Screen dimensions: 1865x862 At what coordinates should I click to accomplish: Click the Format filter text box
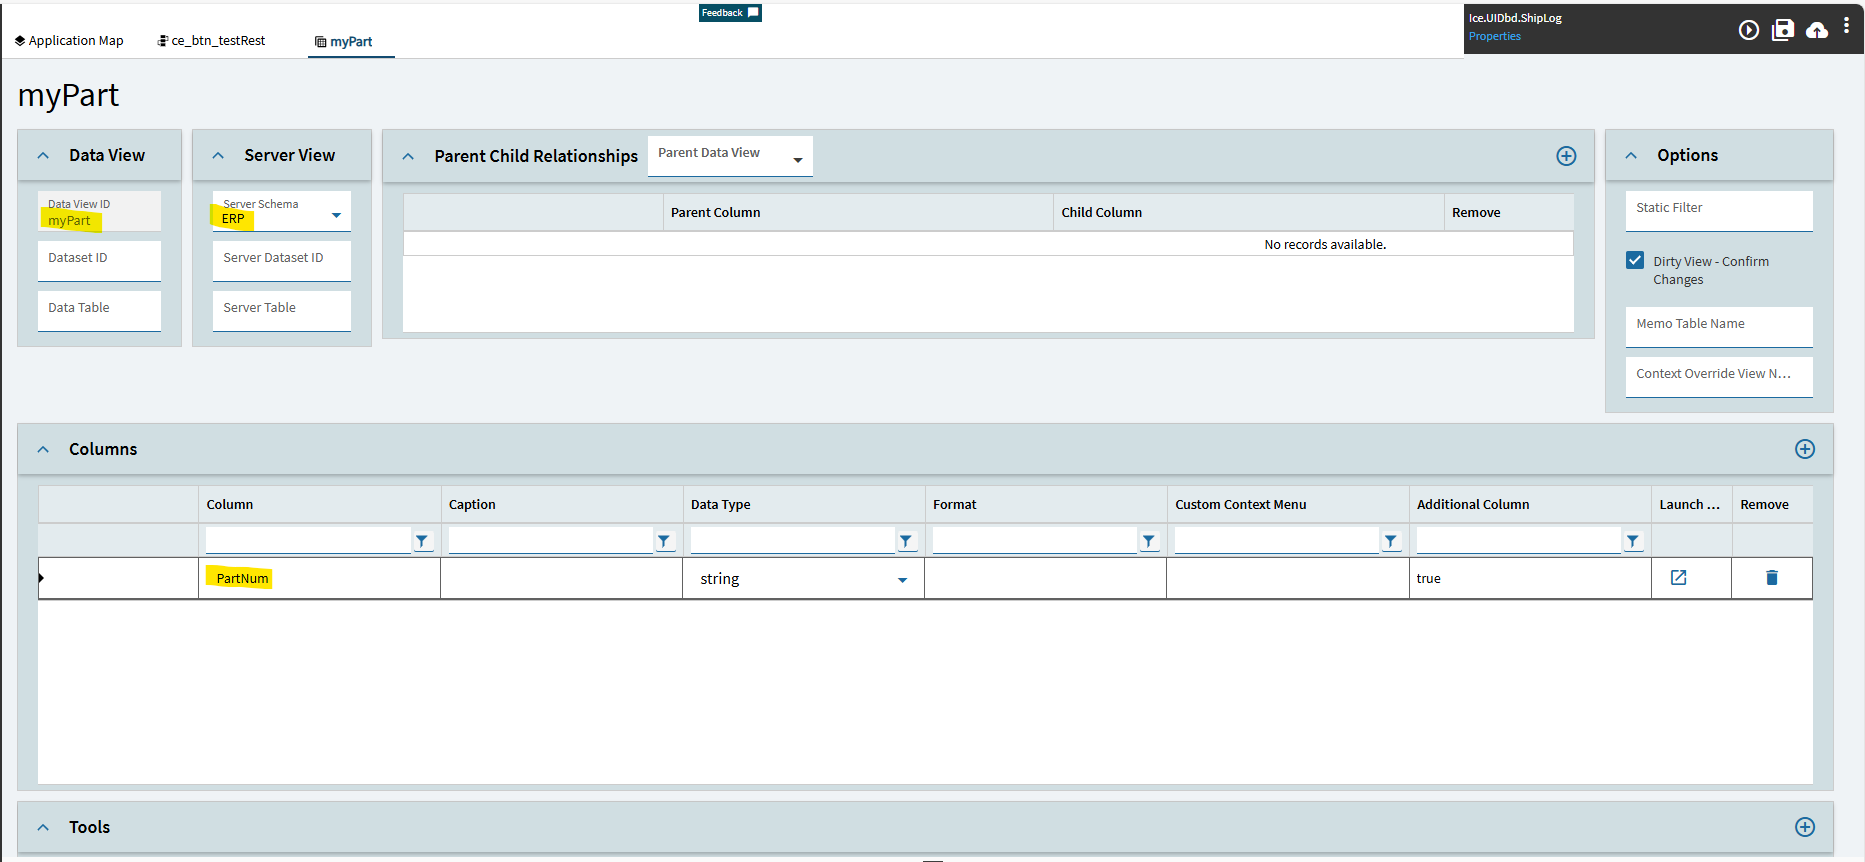(x=1035, y=540)
